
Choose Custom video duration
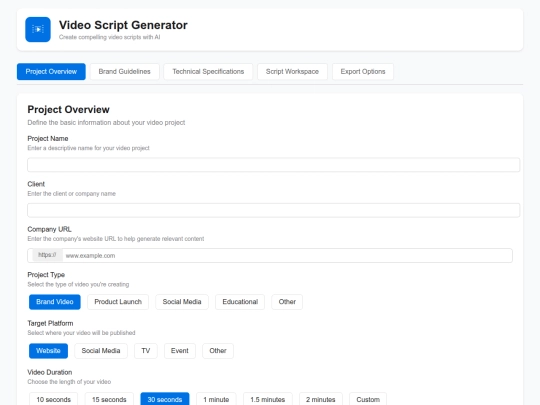pos(368,399)
